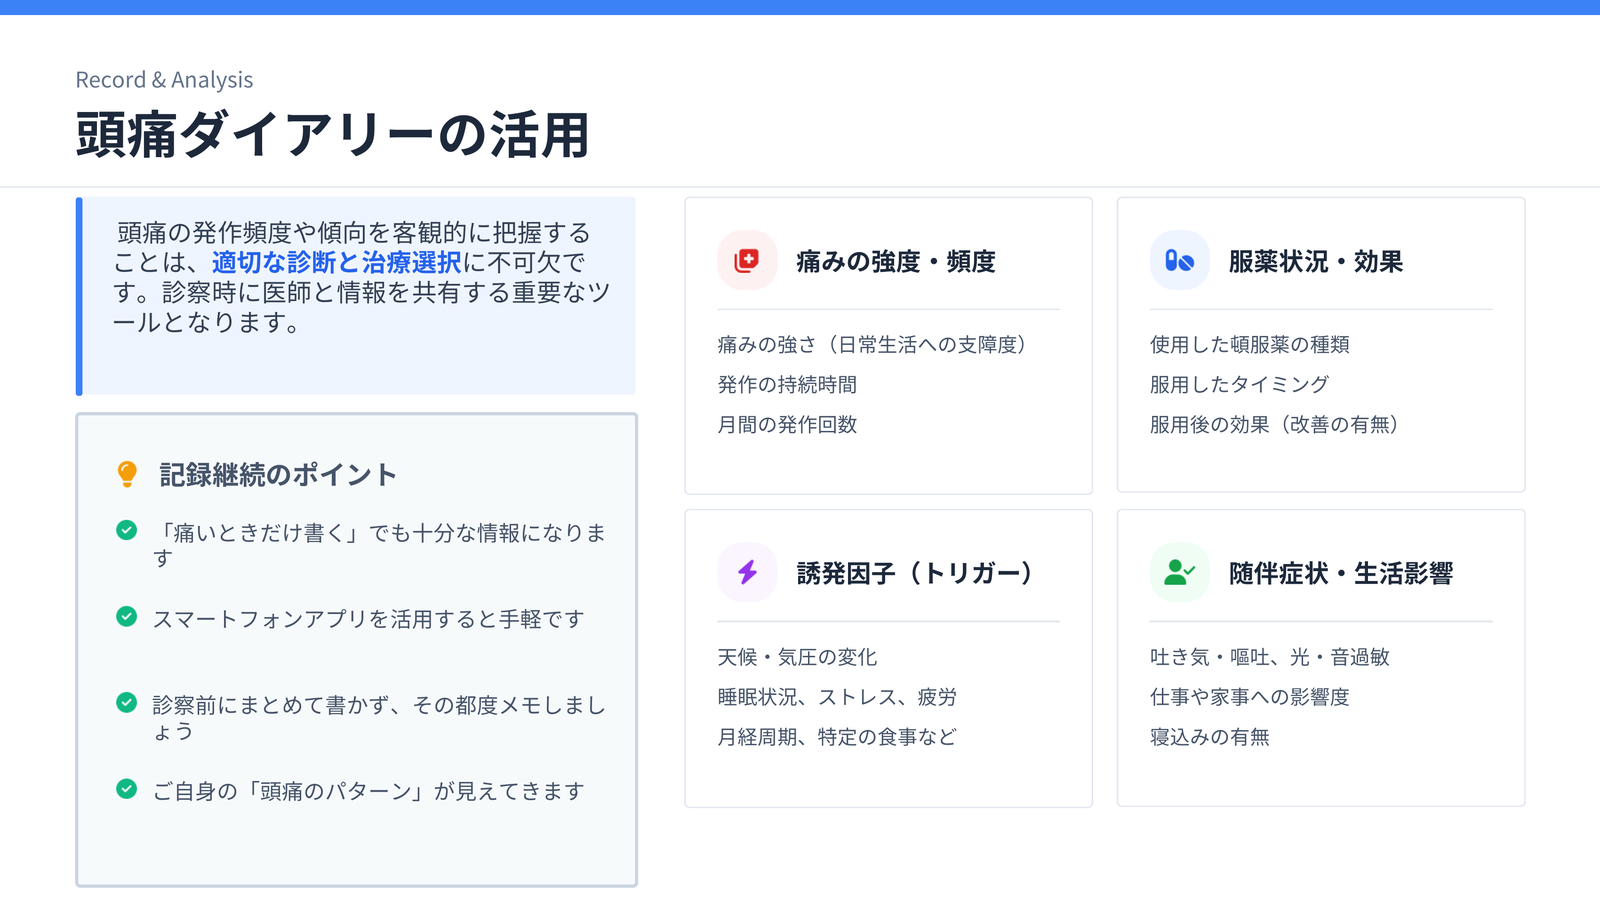This screenshot has width=1600, height=900.
Task: Click the heading 服薬状況・効果
Action: click(x=1315, y=261)
